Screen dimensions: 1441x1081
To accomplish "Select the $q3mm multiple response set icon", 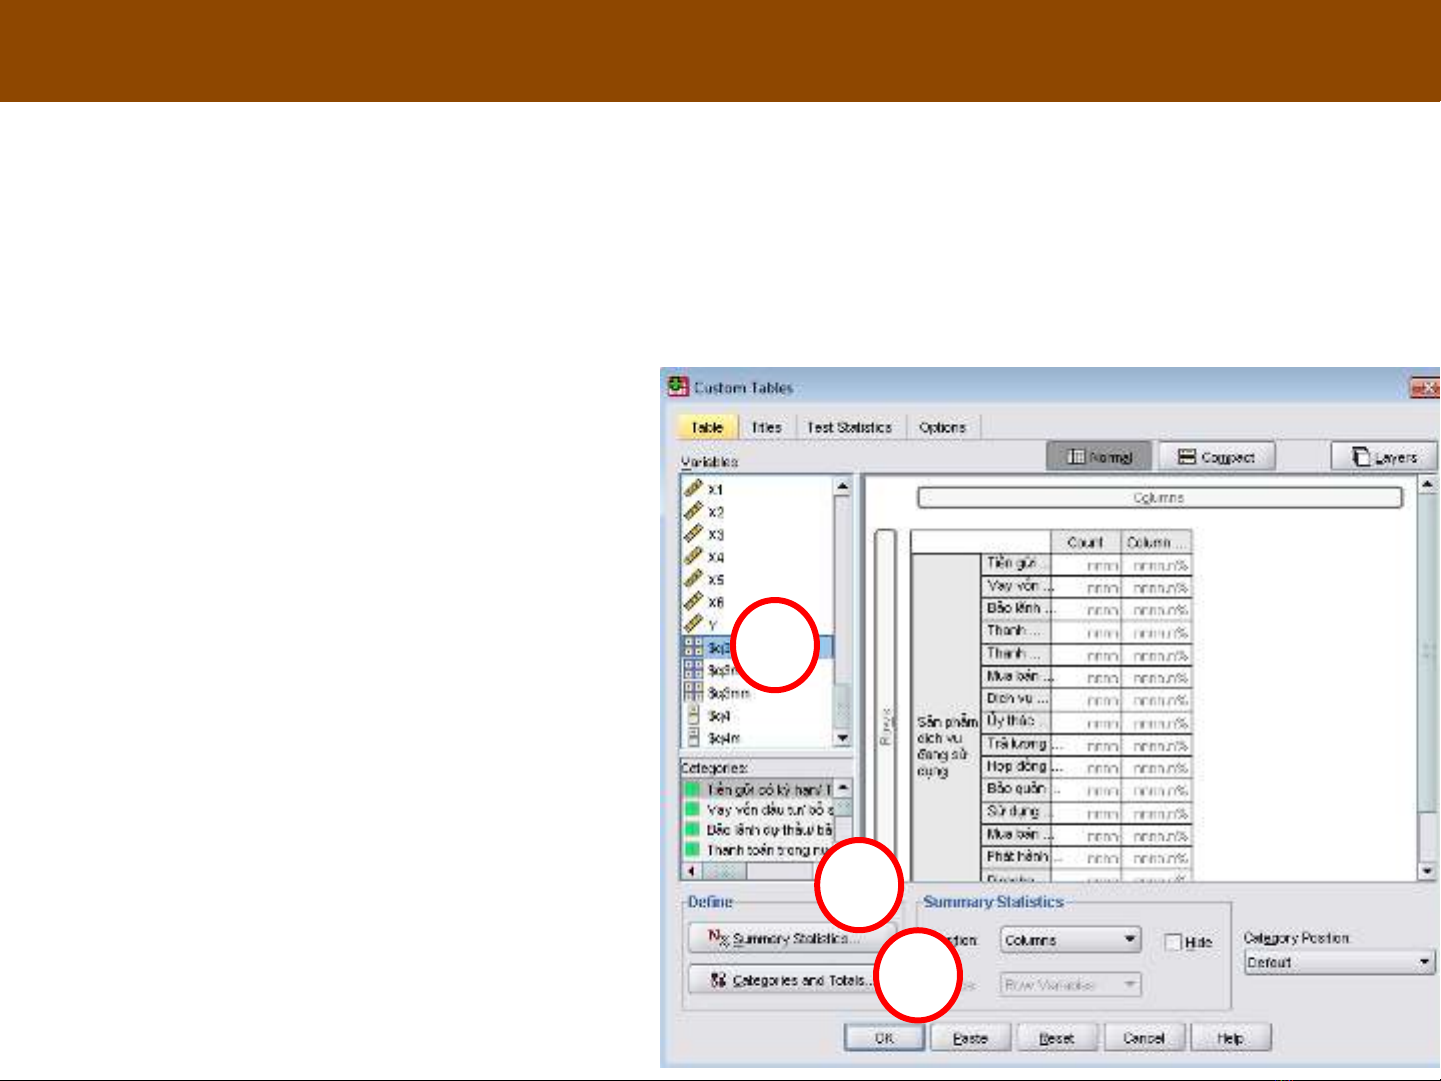I will 693,692.
